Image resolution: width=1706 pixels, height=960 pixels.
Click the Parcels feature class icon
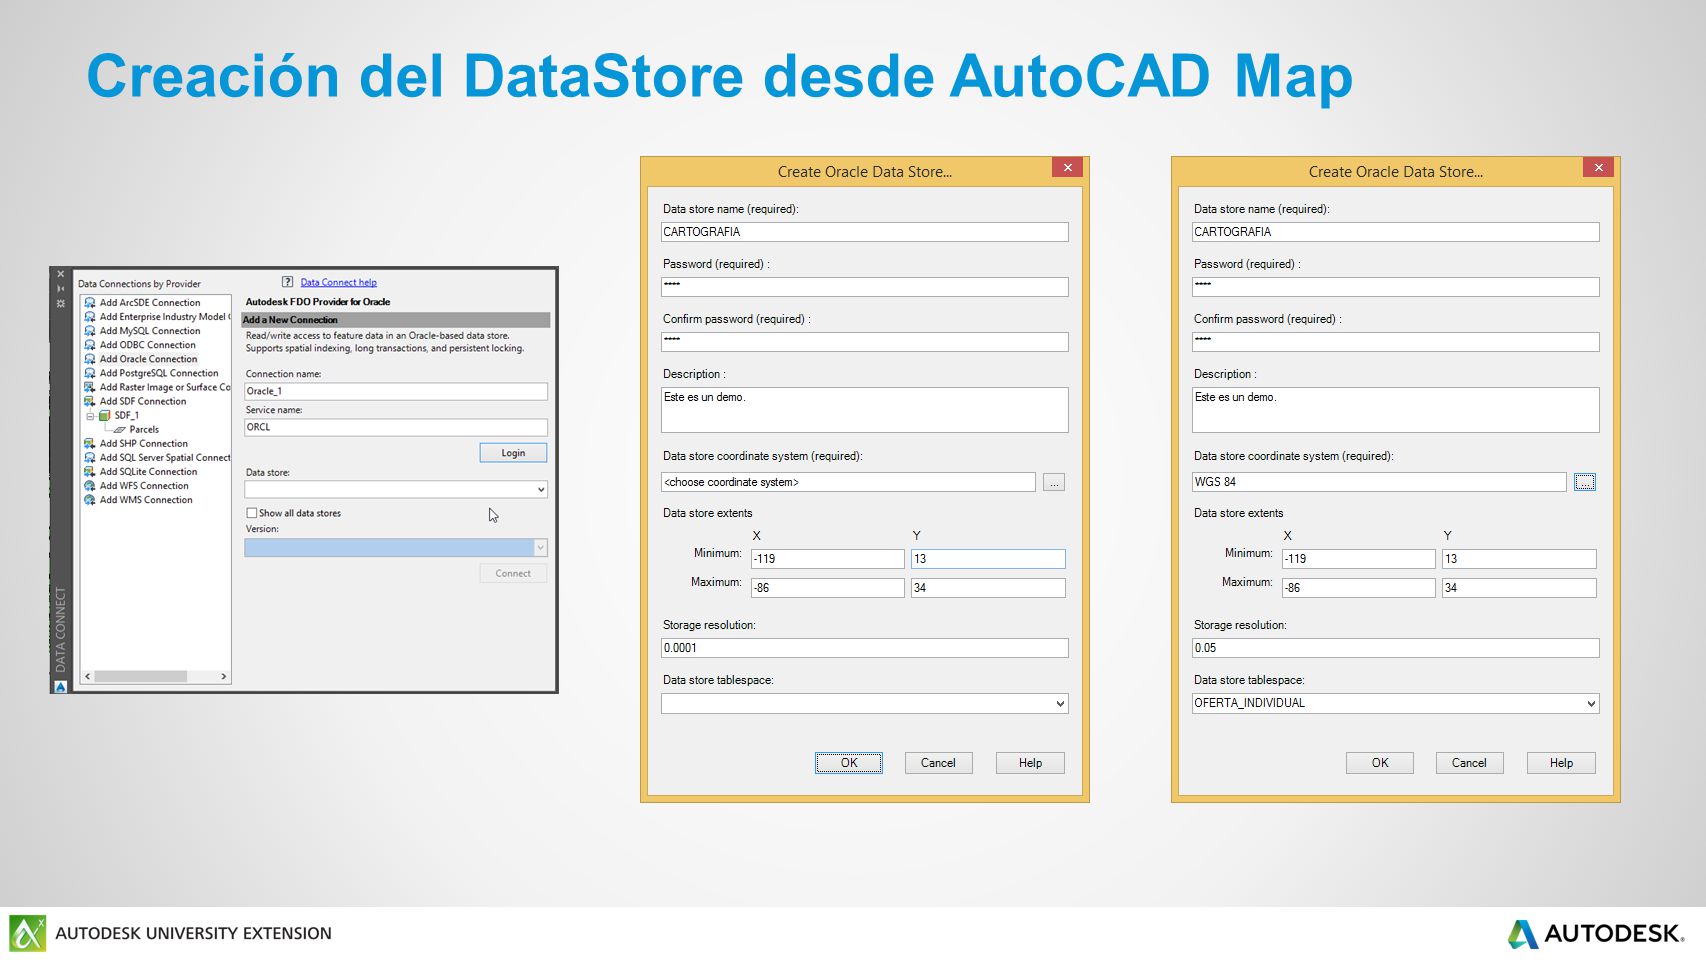click(120, 429)
